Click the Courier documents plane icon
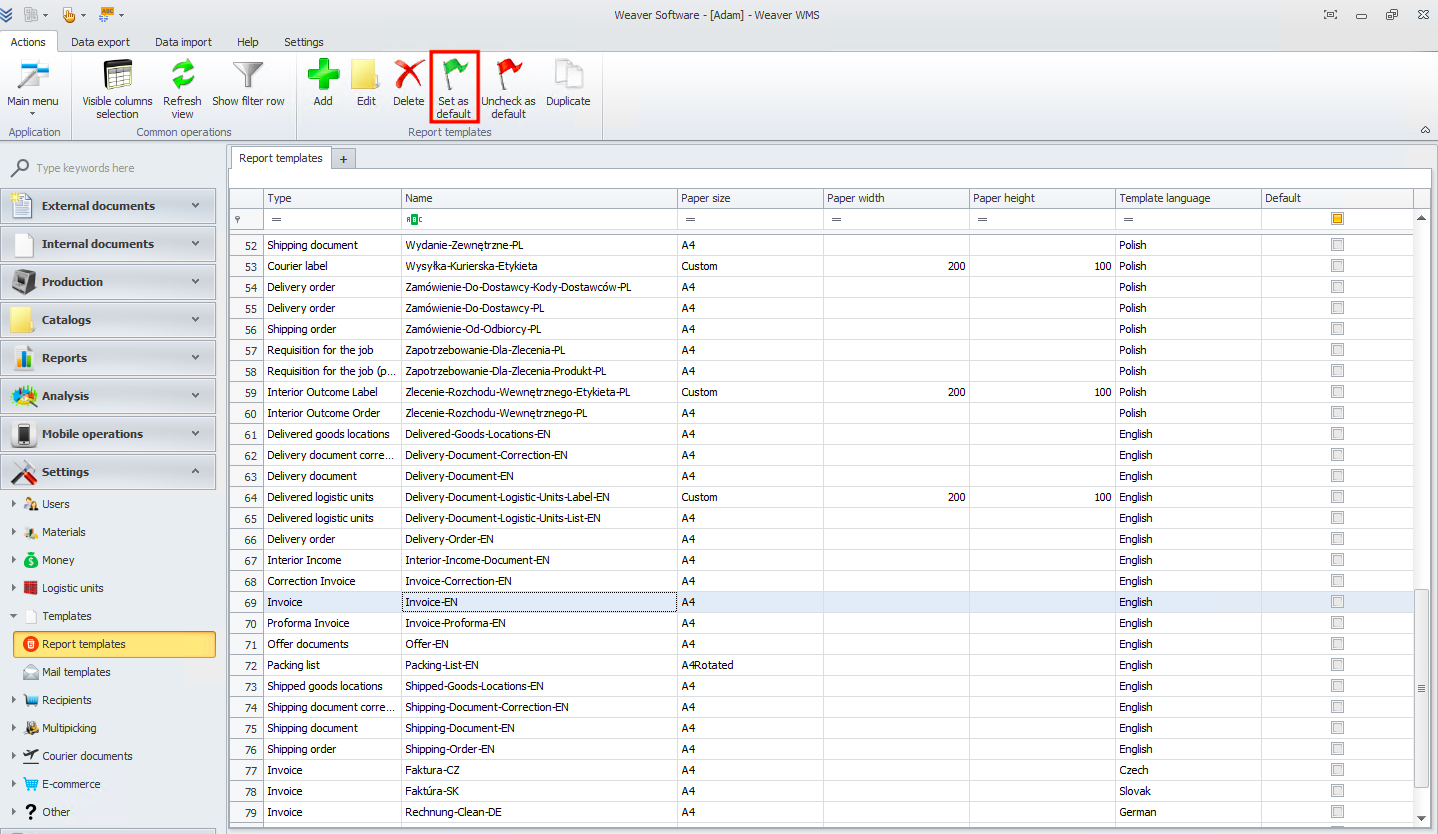The height and width of the screenshot is (834, 1438). [x=31, y=756]
